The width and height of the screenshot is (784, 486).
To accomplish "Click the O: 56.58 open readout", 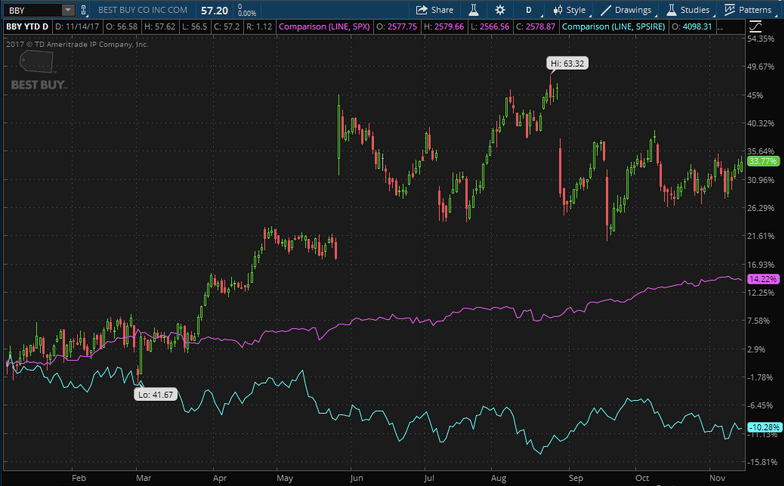I will [x=122, y=26].
